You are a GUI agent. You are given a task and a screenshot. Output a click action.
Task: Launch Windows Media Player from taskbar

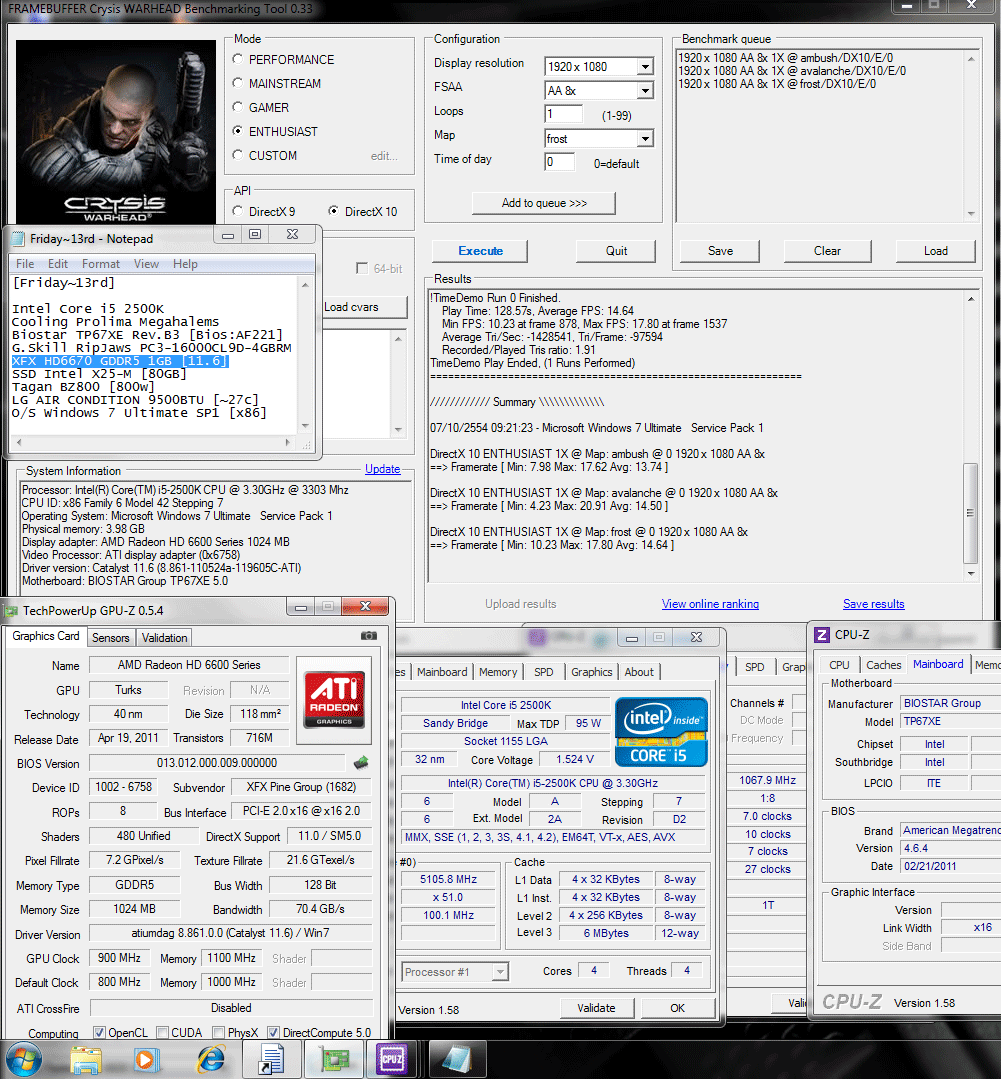tap(145, 1060)
